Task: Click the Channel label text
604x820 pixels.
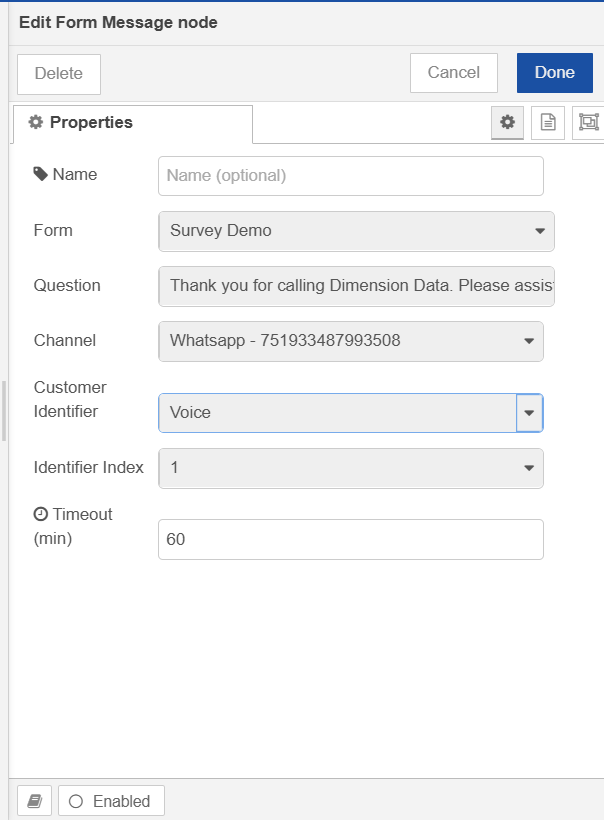Action: 65,340
